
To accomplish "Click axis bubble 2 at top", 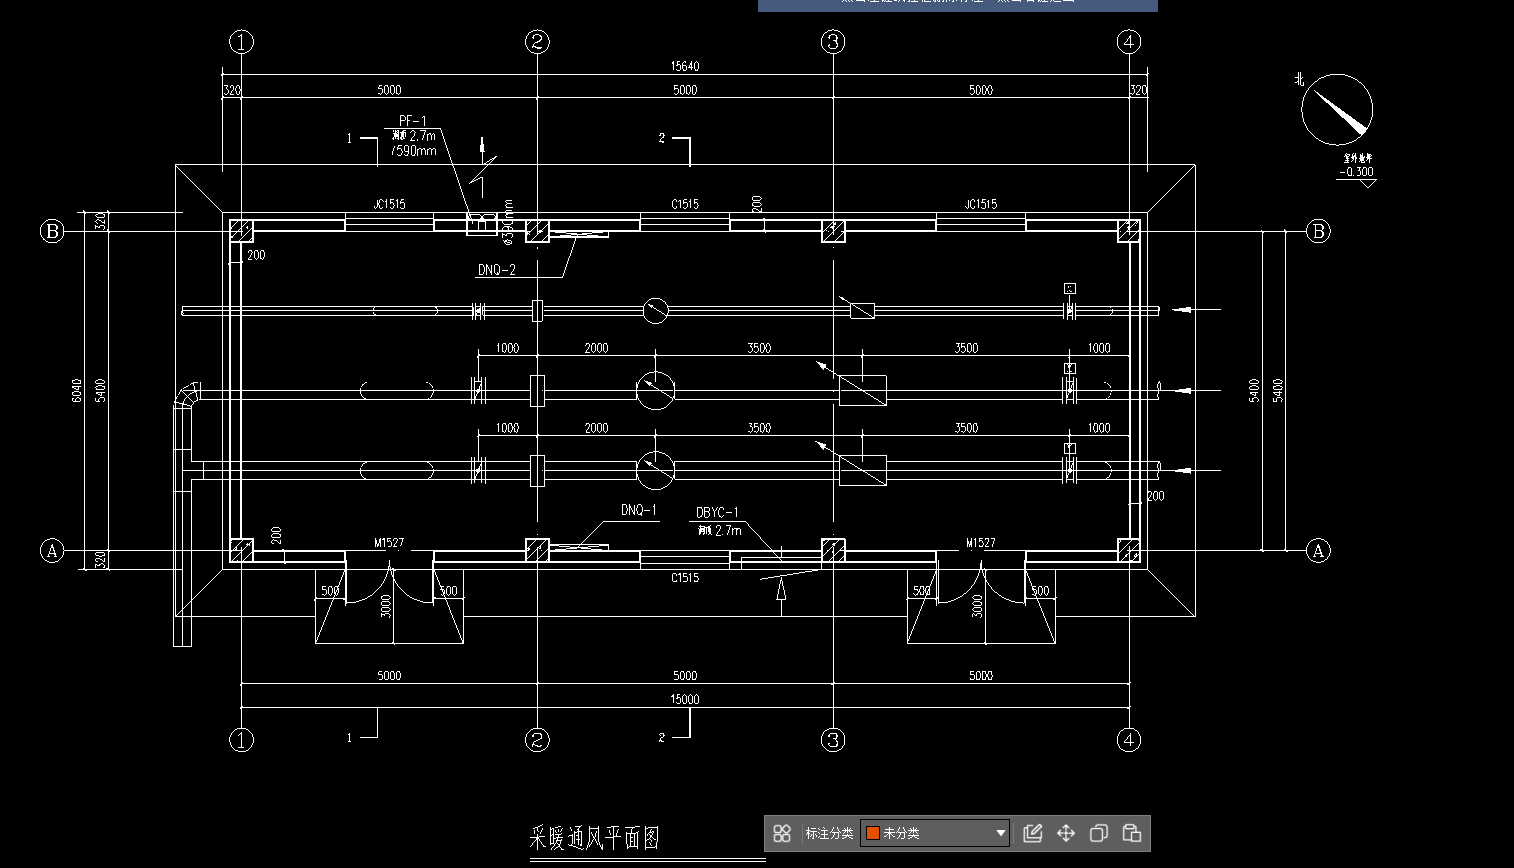I will tap(537, 41).
